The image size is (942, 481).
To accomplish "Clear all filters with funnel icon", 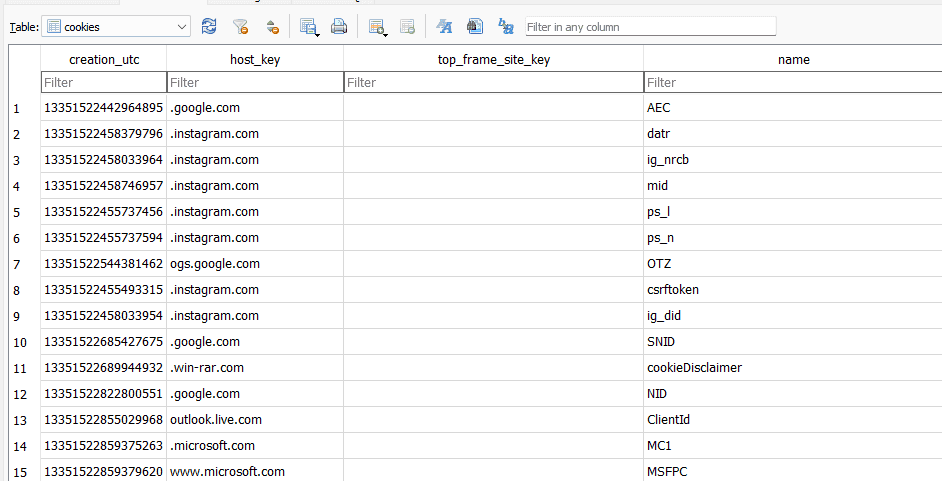I will [240, 26].
